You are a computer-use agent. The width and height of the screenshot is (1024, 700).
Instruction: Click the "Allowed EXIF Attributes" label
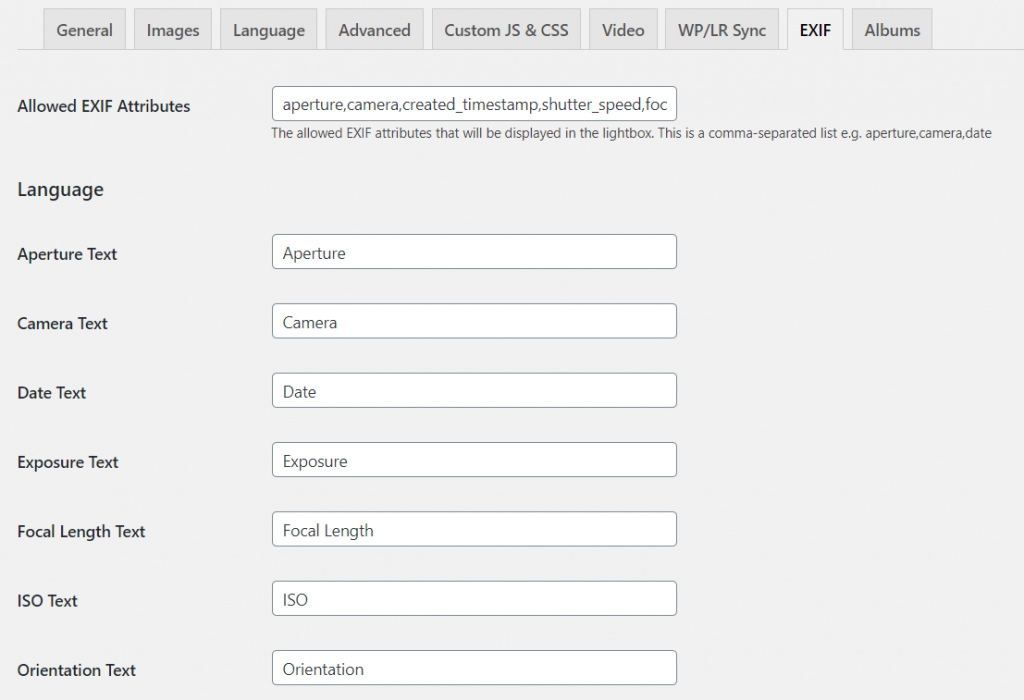pyautogui.click(x=103, y=106)
